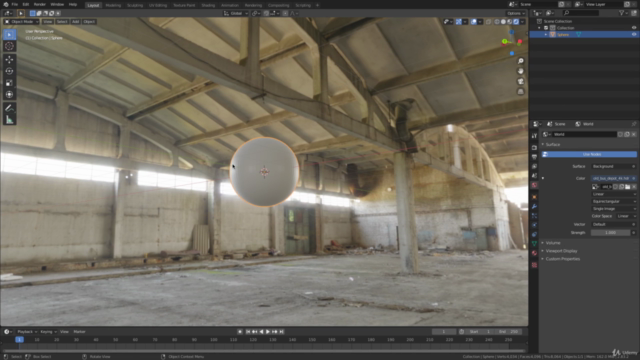Select the Transform tool
This screenshot has width=640, height=360.
9,95
